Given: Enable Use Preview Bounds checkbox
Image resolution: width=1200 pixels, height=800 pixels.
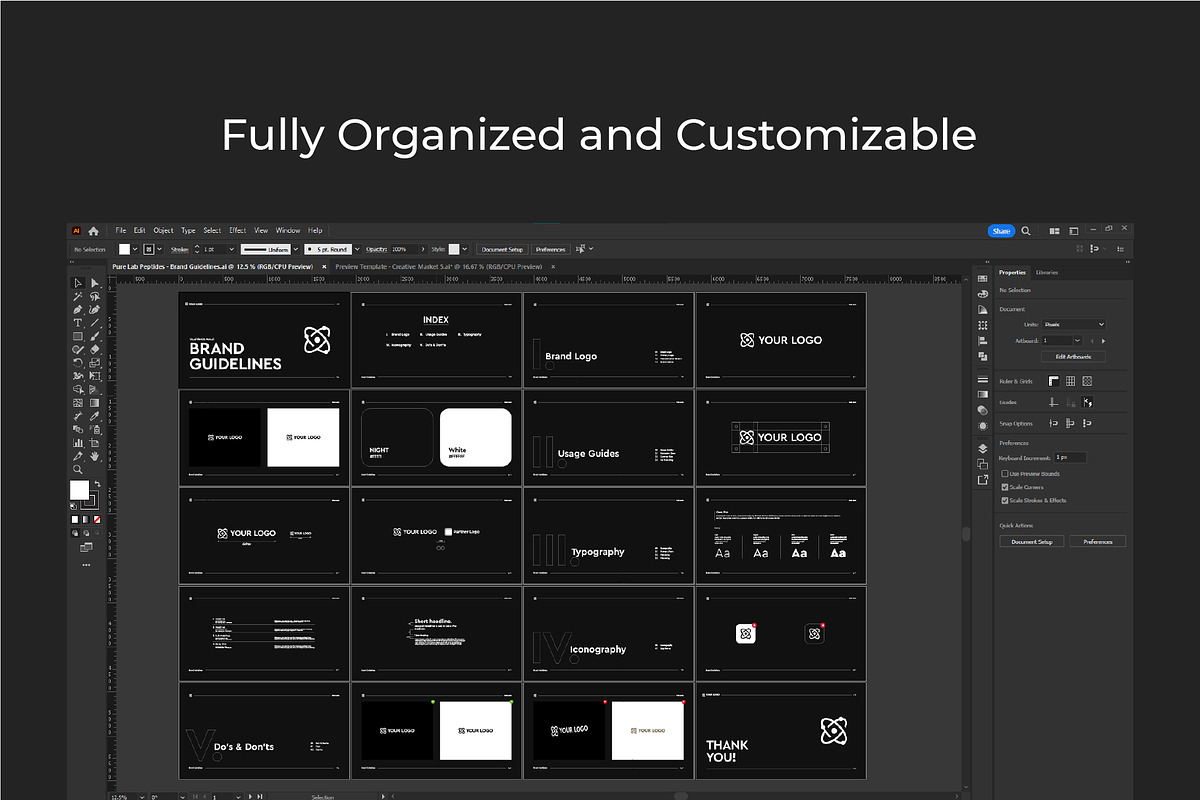Looking at the screenshot, I should click(x=1005, y=474).
